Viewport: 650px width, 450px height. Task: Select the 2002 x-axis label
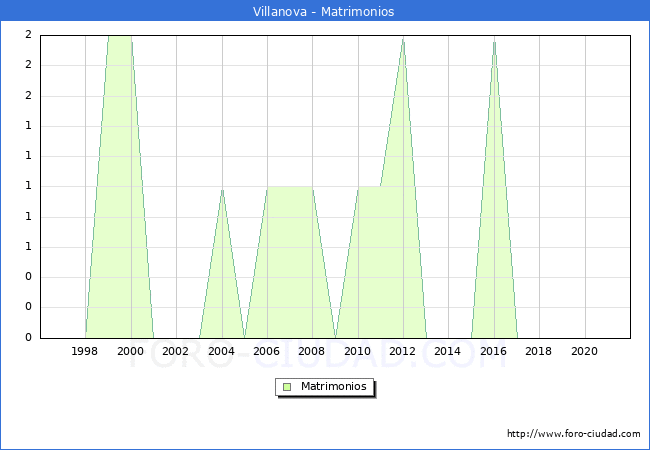175,351
